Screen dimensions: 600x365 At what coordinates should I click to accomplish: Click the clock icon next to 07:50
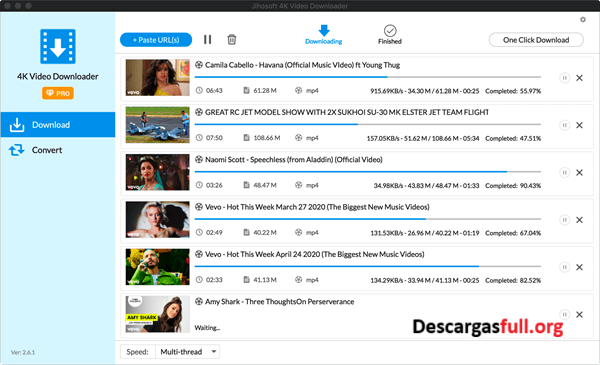tap(199, 138)
